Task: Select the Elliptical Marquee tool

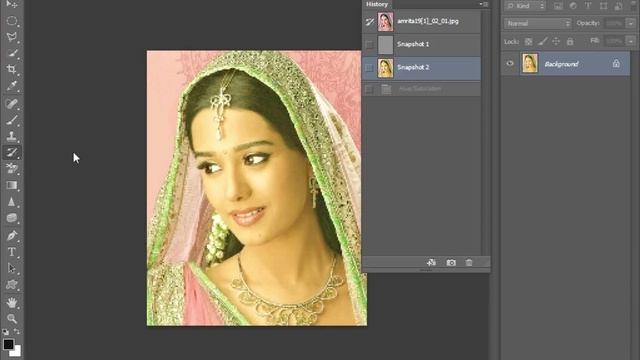Action: 12,20
